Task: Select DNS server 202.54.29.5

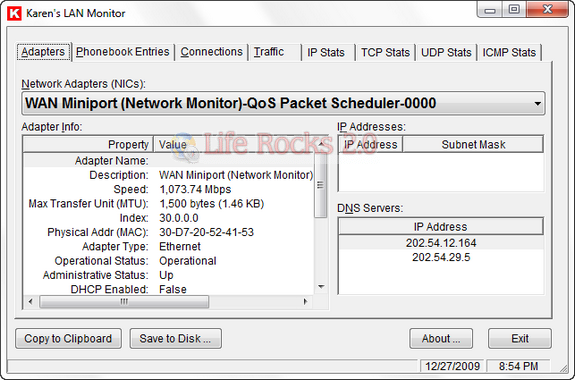Action: pyautogui.click(x=441, y=257)
